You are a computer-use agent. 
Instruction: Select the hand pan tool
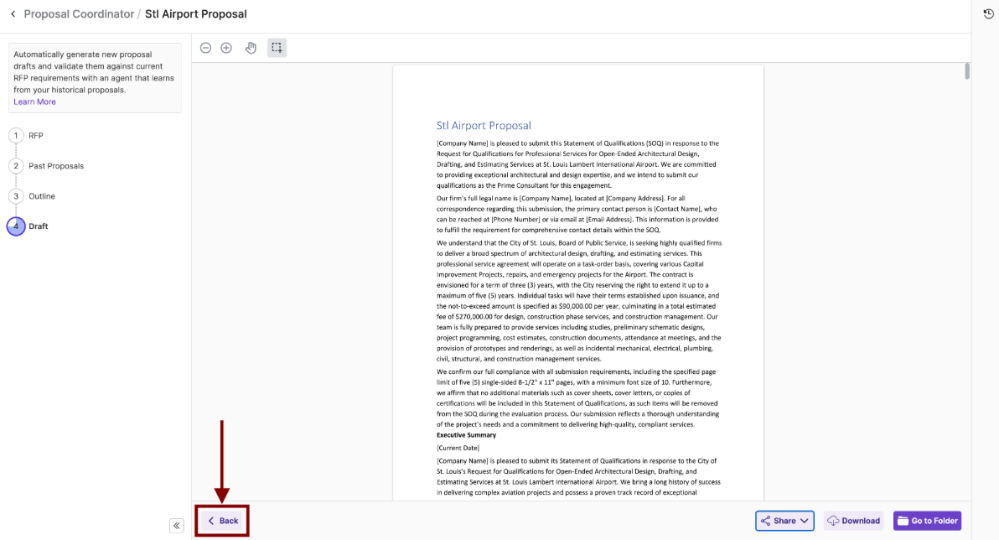point(251,48)
